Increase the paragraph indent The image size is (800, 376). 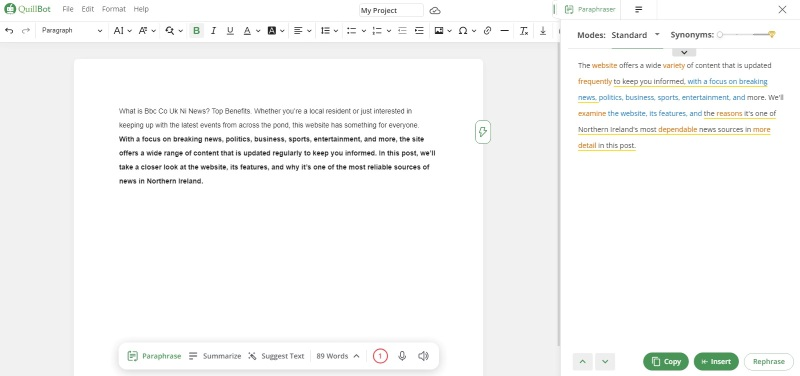pos(419,31)
